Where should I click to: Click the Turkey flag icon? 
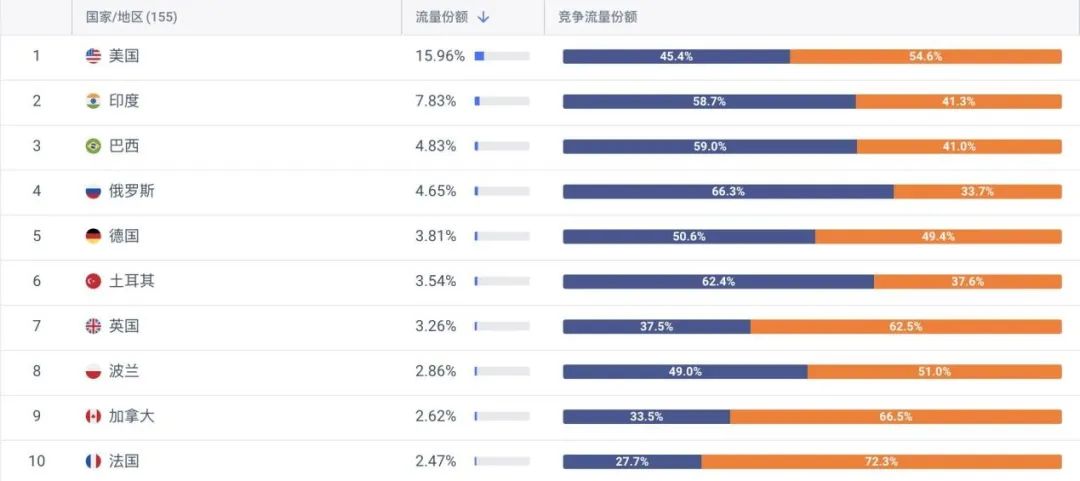(93, 281)
